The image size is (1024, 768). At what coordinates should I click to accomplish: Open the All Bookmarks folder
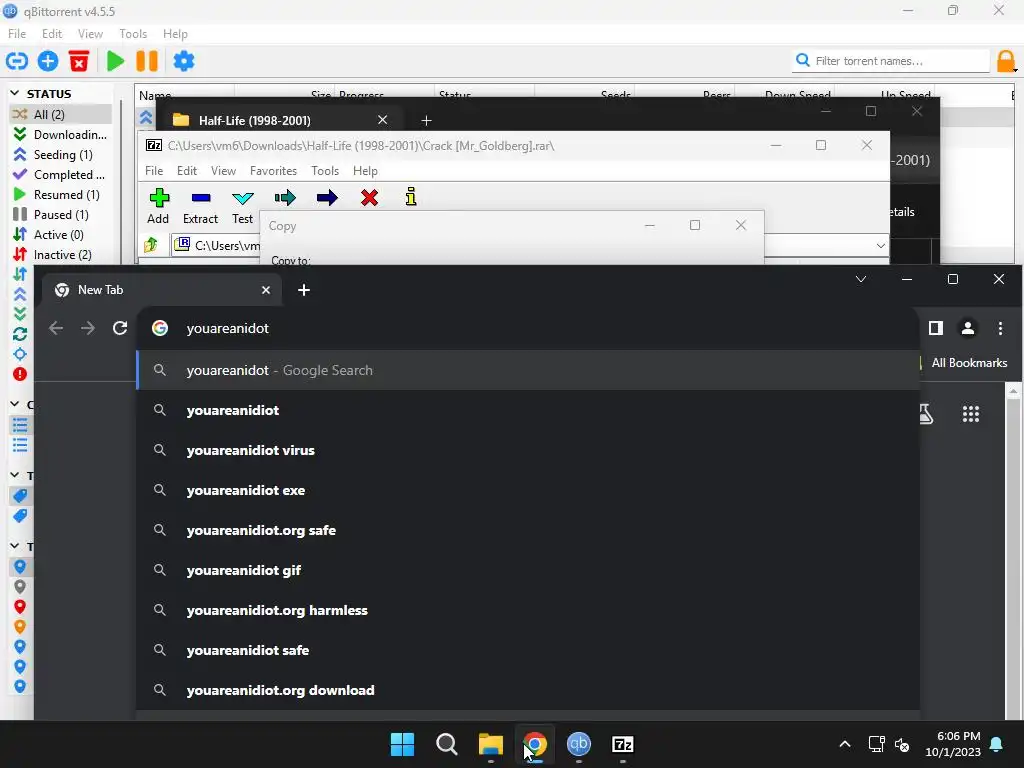pos(968,363)
